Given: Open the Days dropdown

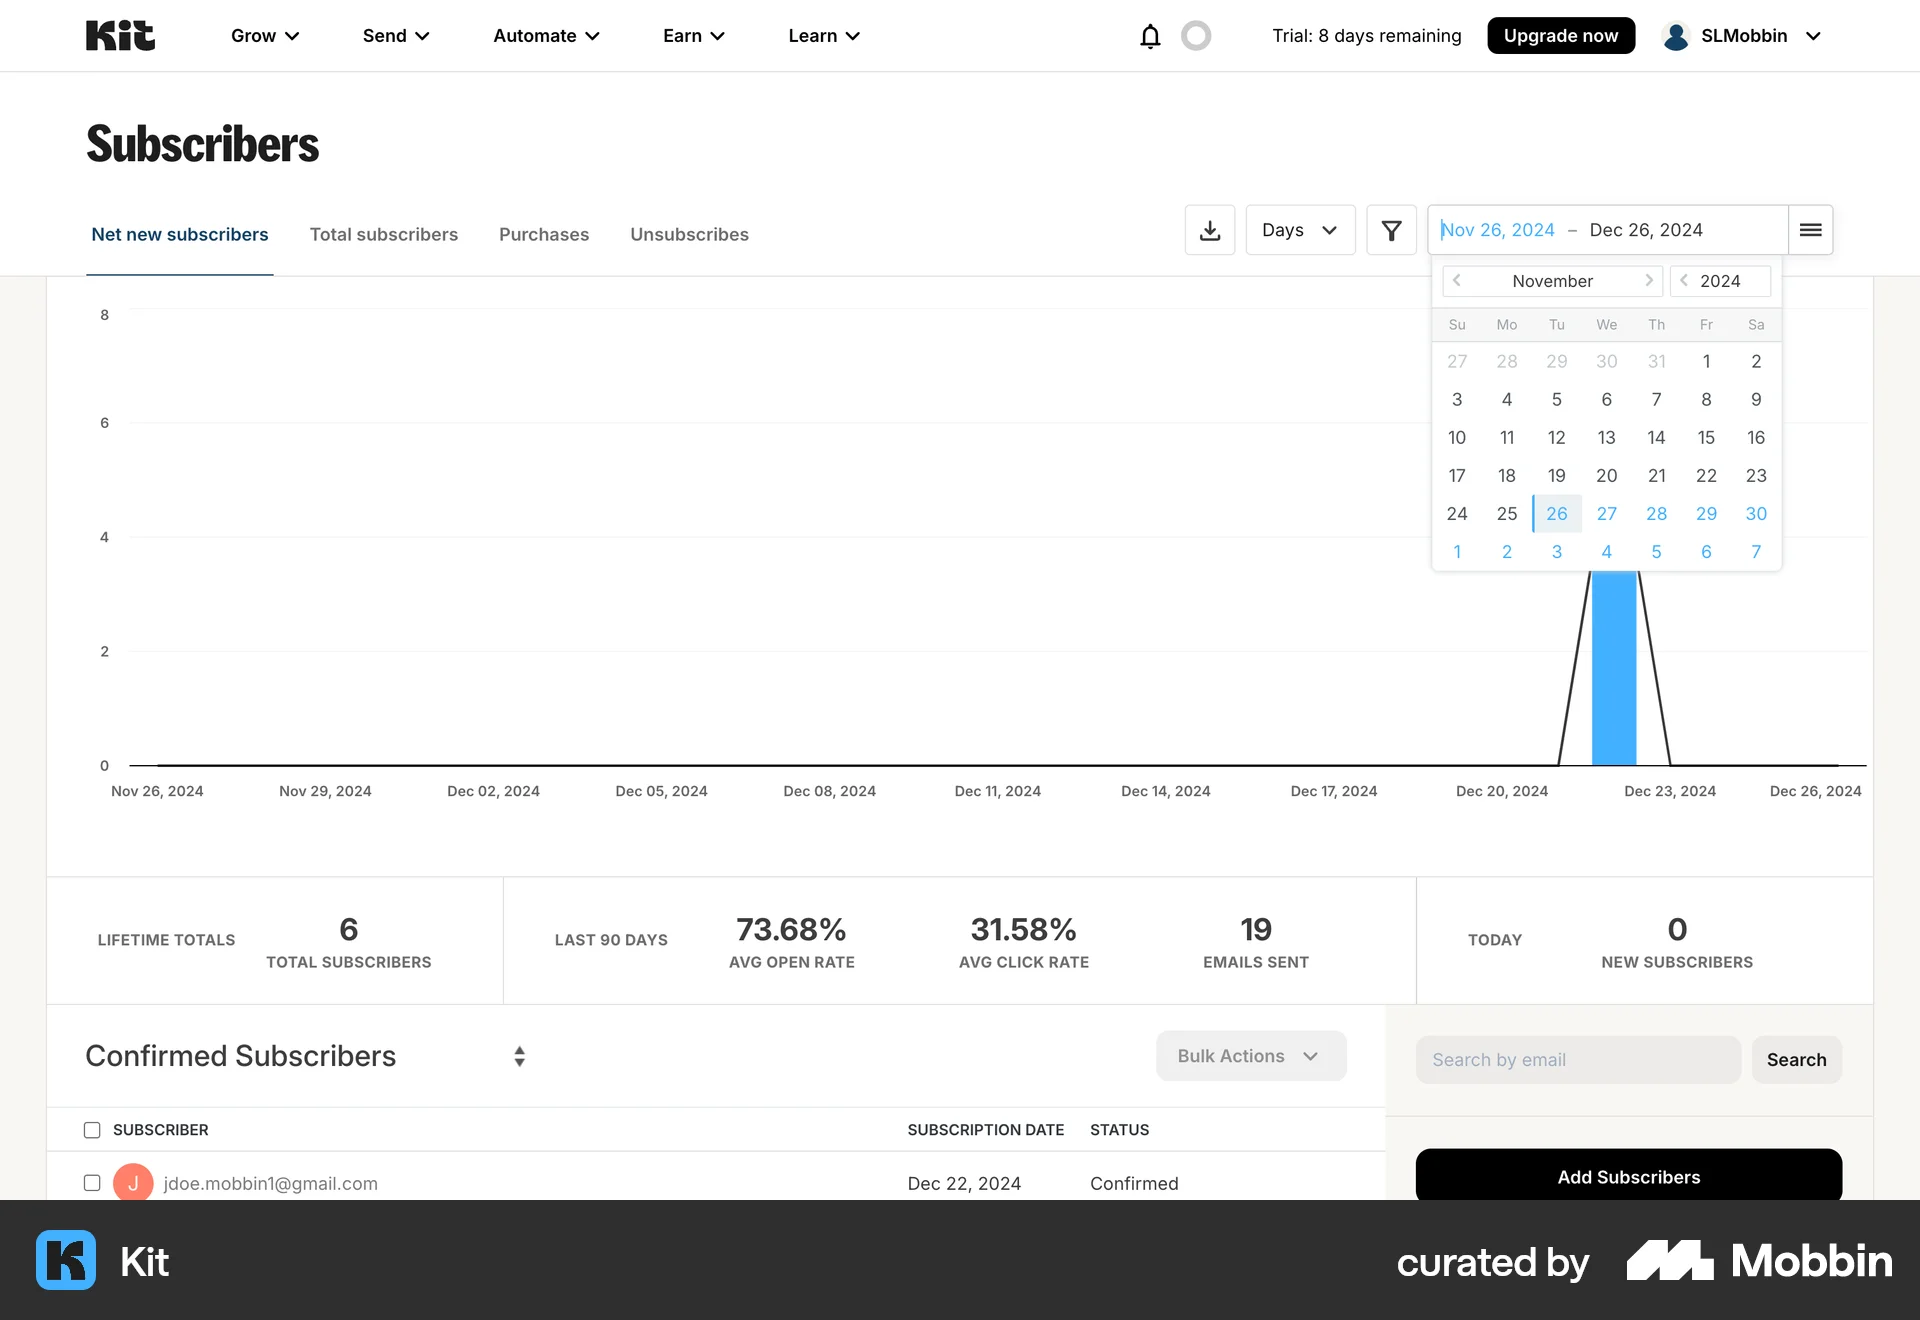Looking at the screenshot, I should coord(1300,229).
